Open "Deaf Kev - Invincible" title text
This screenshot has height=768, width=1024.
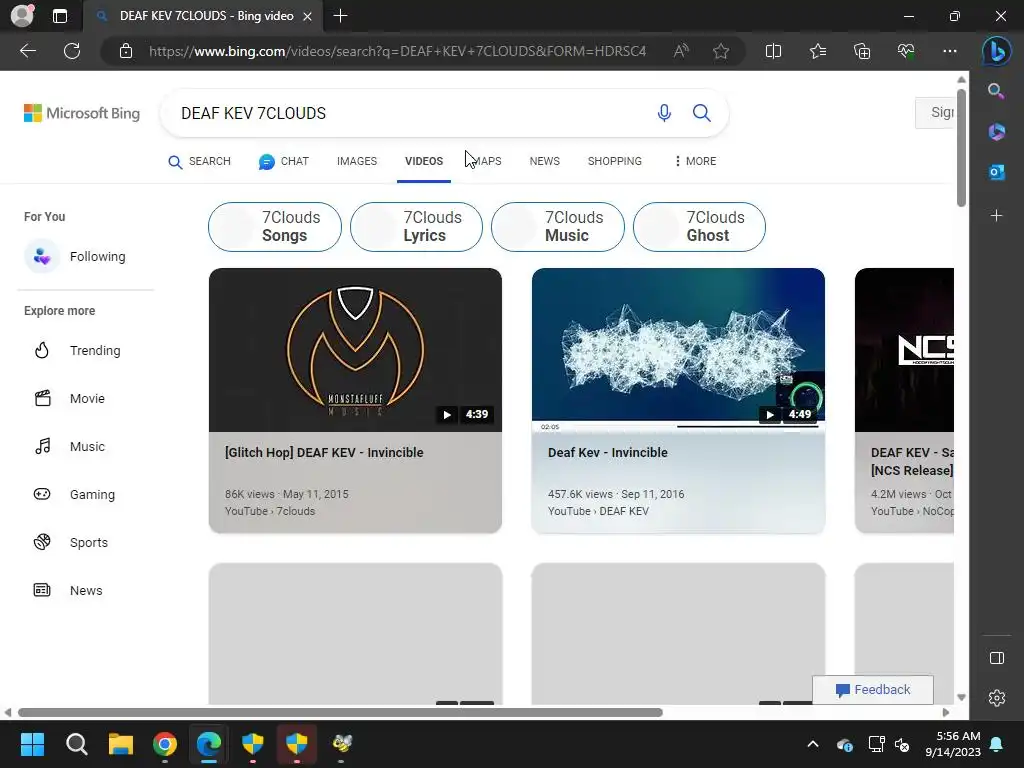607,453
